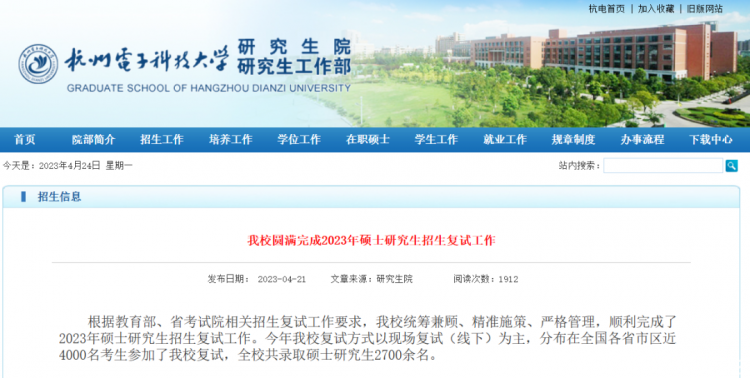Click the blue marker beside 招生信息
The height and width of the screenshot is (378, 750).
click(x=23, y=197)
